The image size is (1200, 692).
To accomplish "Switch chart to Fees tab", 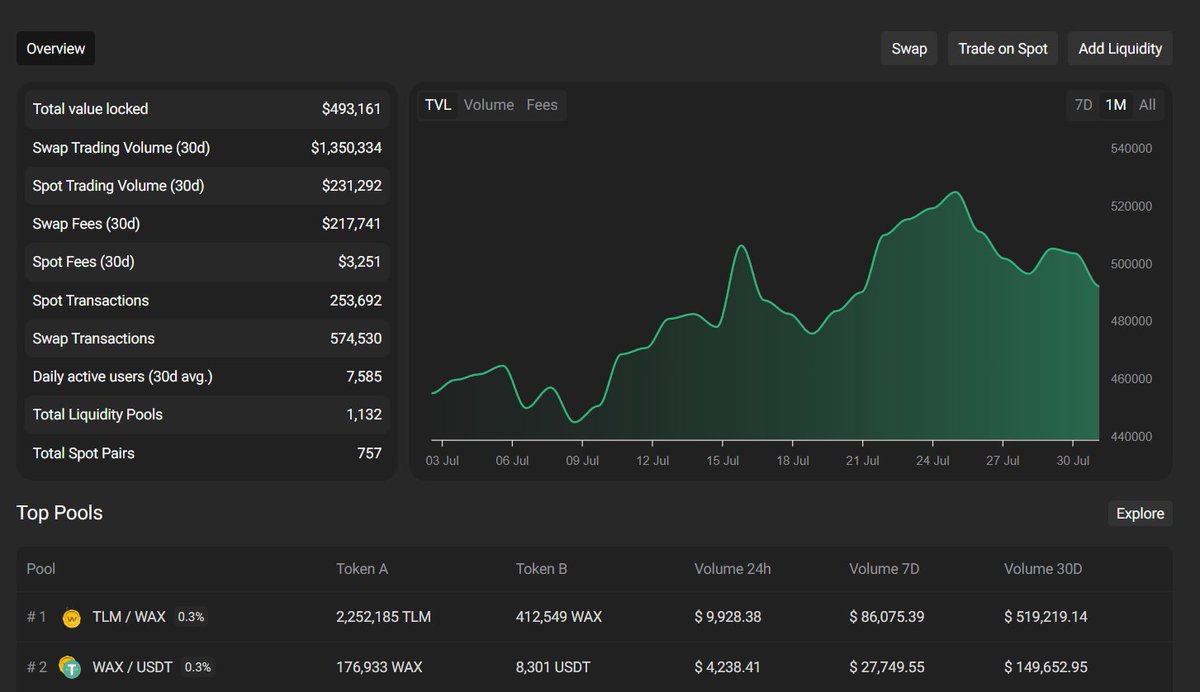I will click(x=542, y=105).
